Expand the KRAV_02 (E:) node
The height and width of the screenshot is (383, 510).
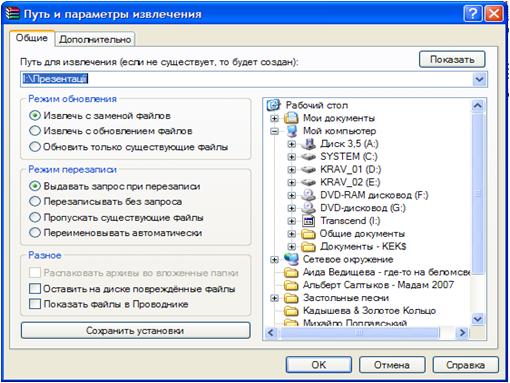pyautogui.click(x=292, y=182)
